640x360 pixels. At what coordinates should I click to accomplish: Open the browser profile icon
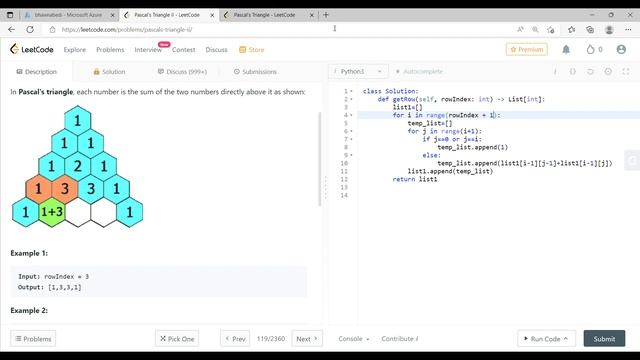[609, 29]
